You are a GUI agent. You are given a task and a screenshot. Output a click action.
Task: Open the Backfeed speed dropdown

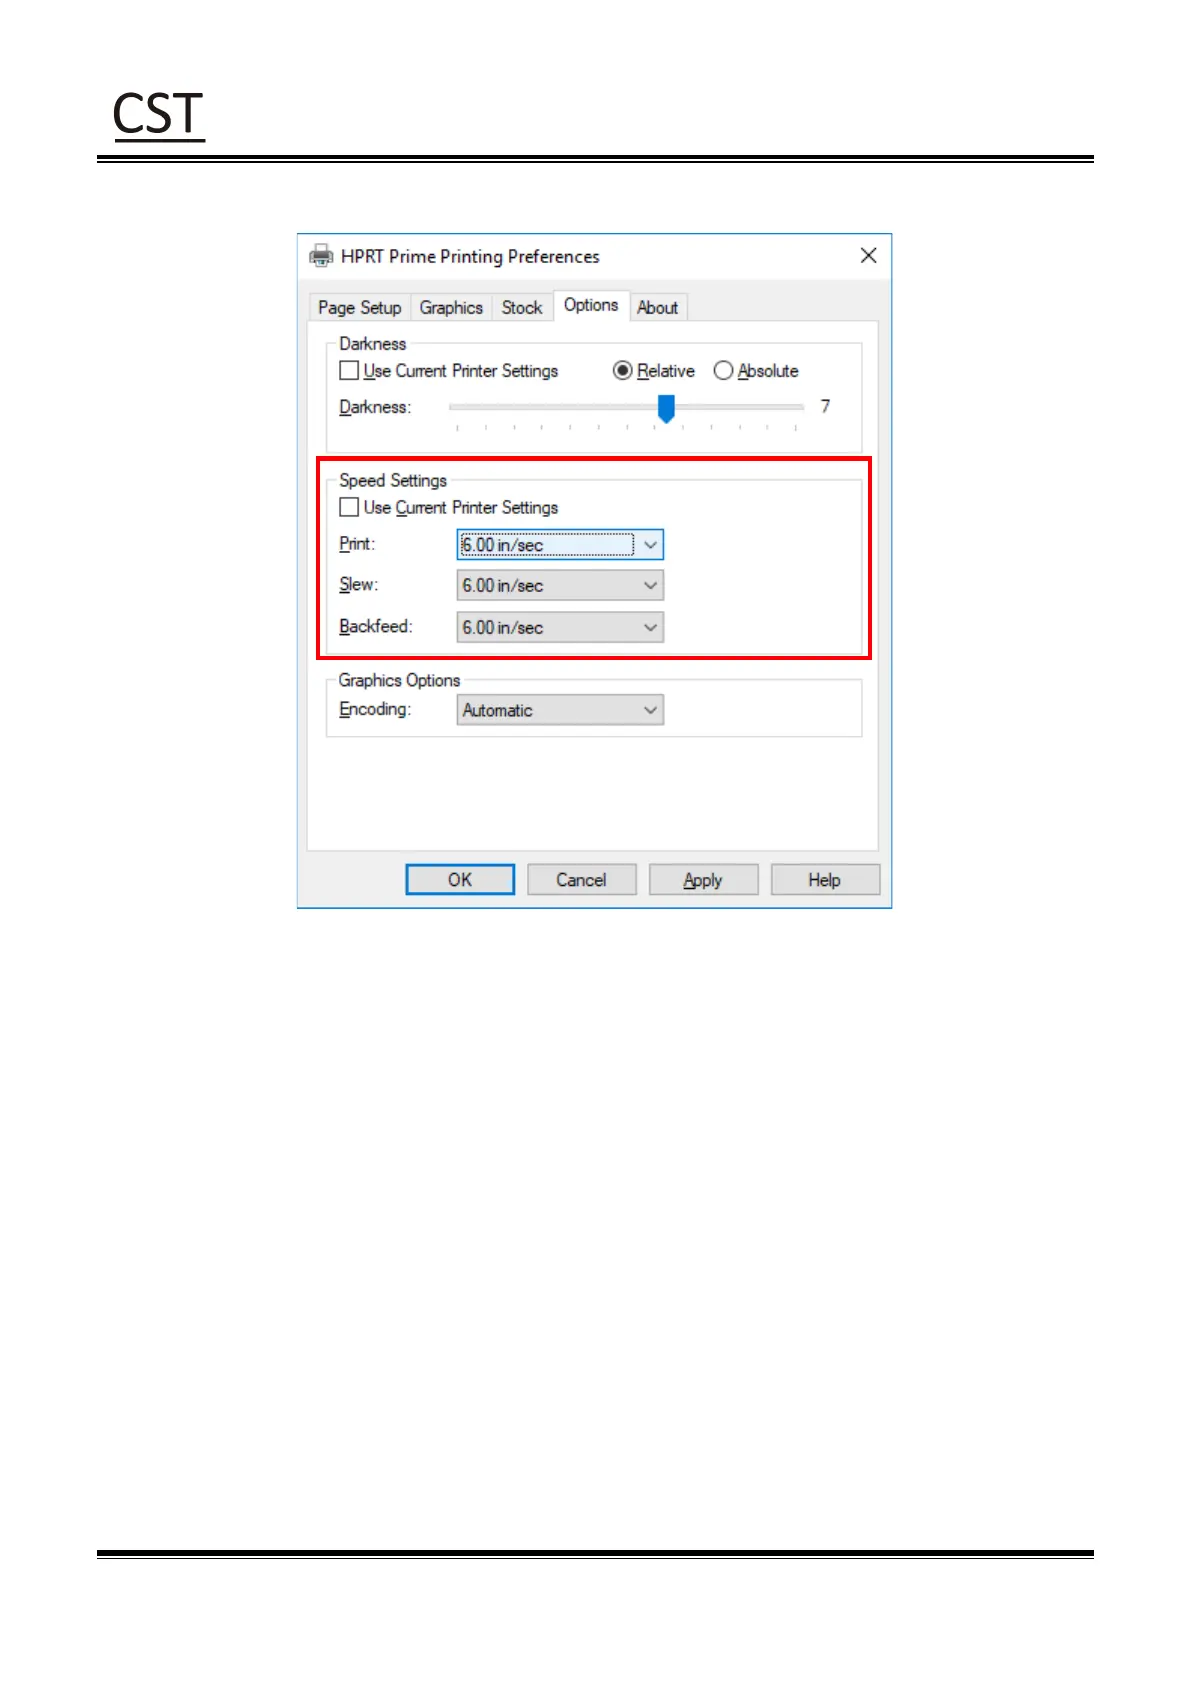(560, 627)
